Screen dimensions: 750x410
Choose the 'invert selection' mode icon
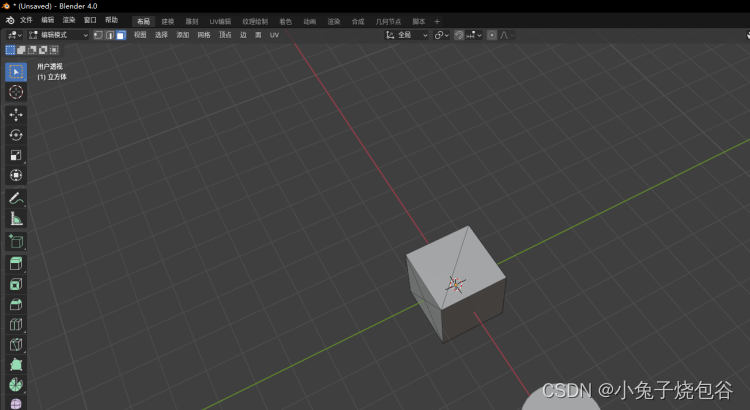43,50
